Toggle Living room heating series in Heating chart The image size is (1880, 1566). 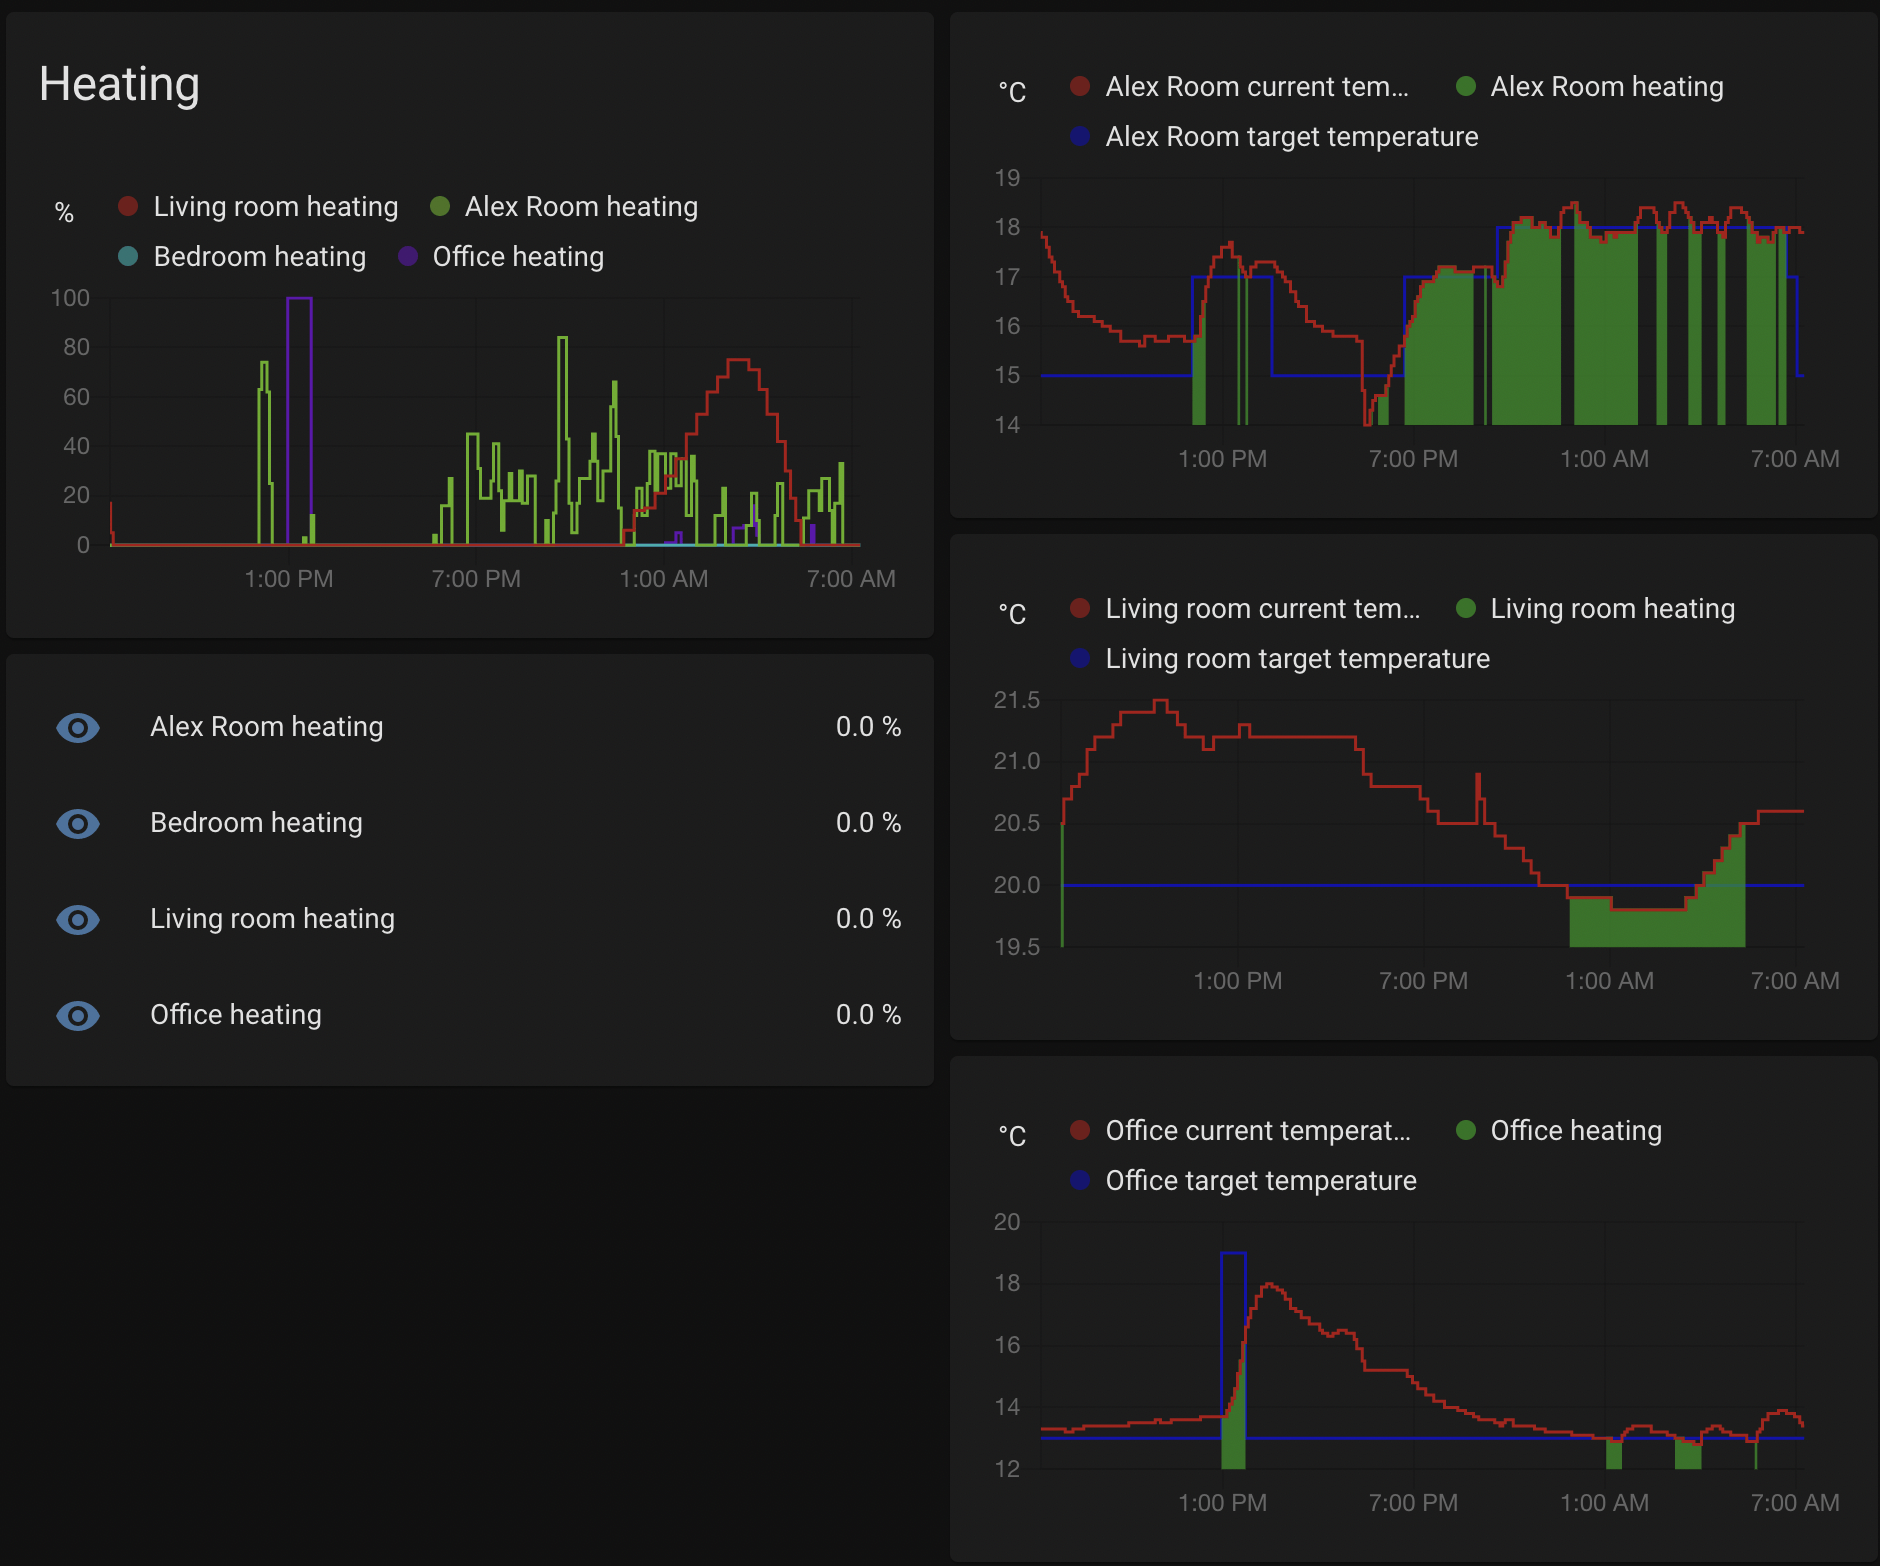(258, 207)
